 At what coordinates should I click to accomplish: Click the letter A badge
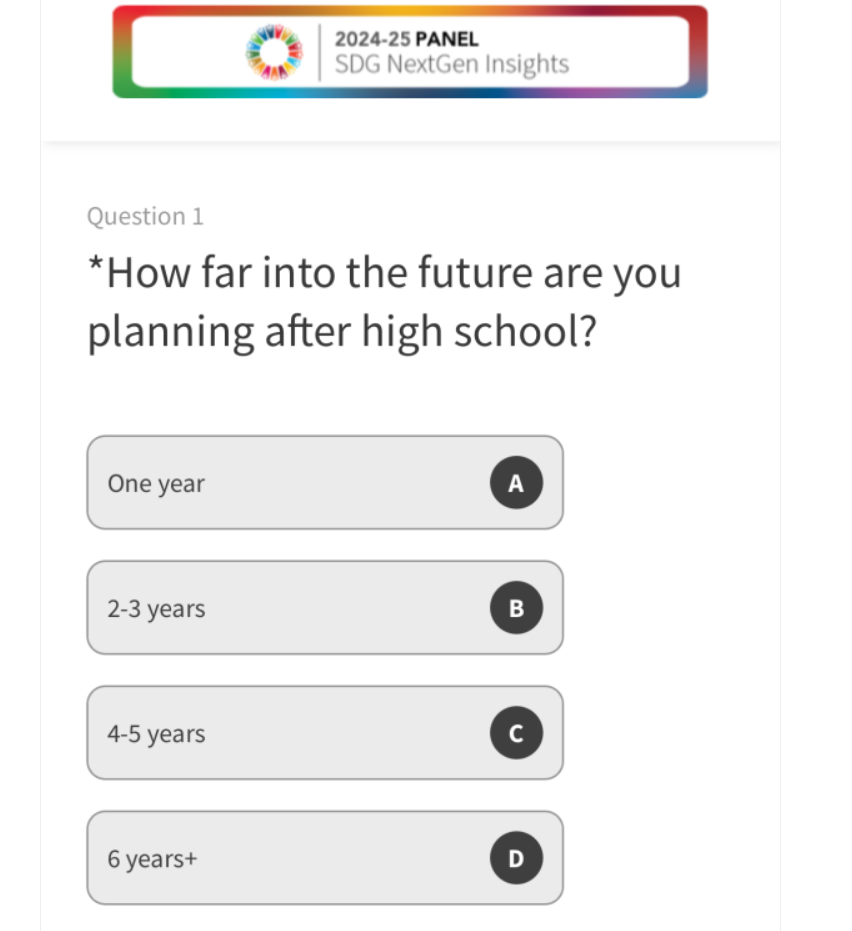516,483
